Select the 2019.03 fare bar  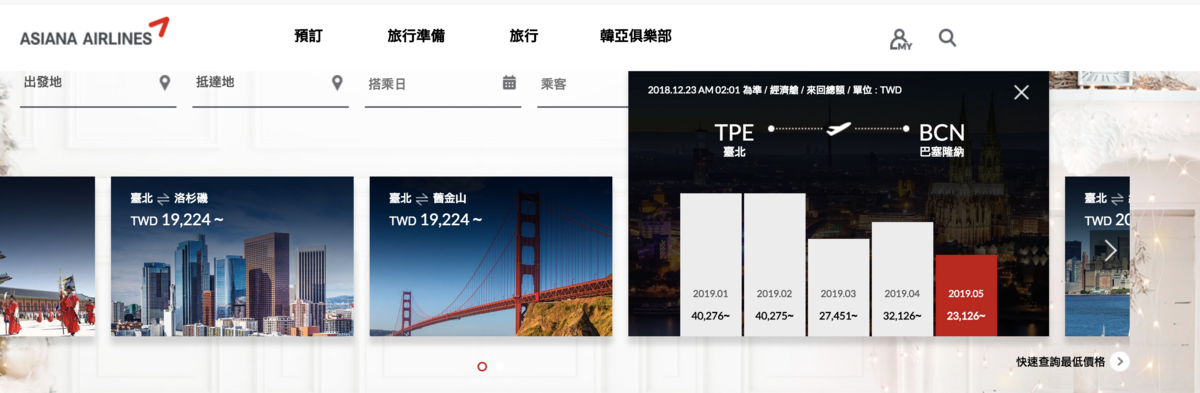pyautogui.click(x=839, y=287)
